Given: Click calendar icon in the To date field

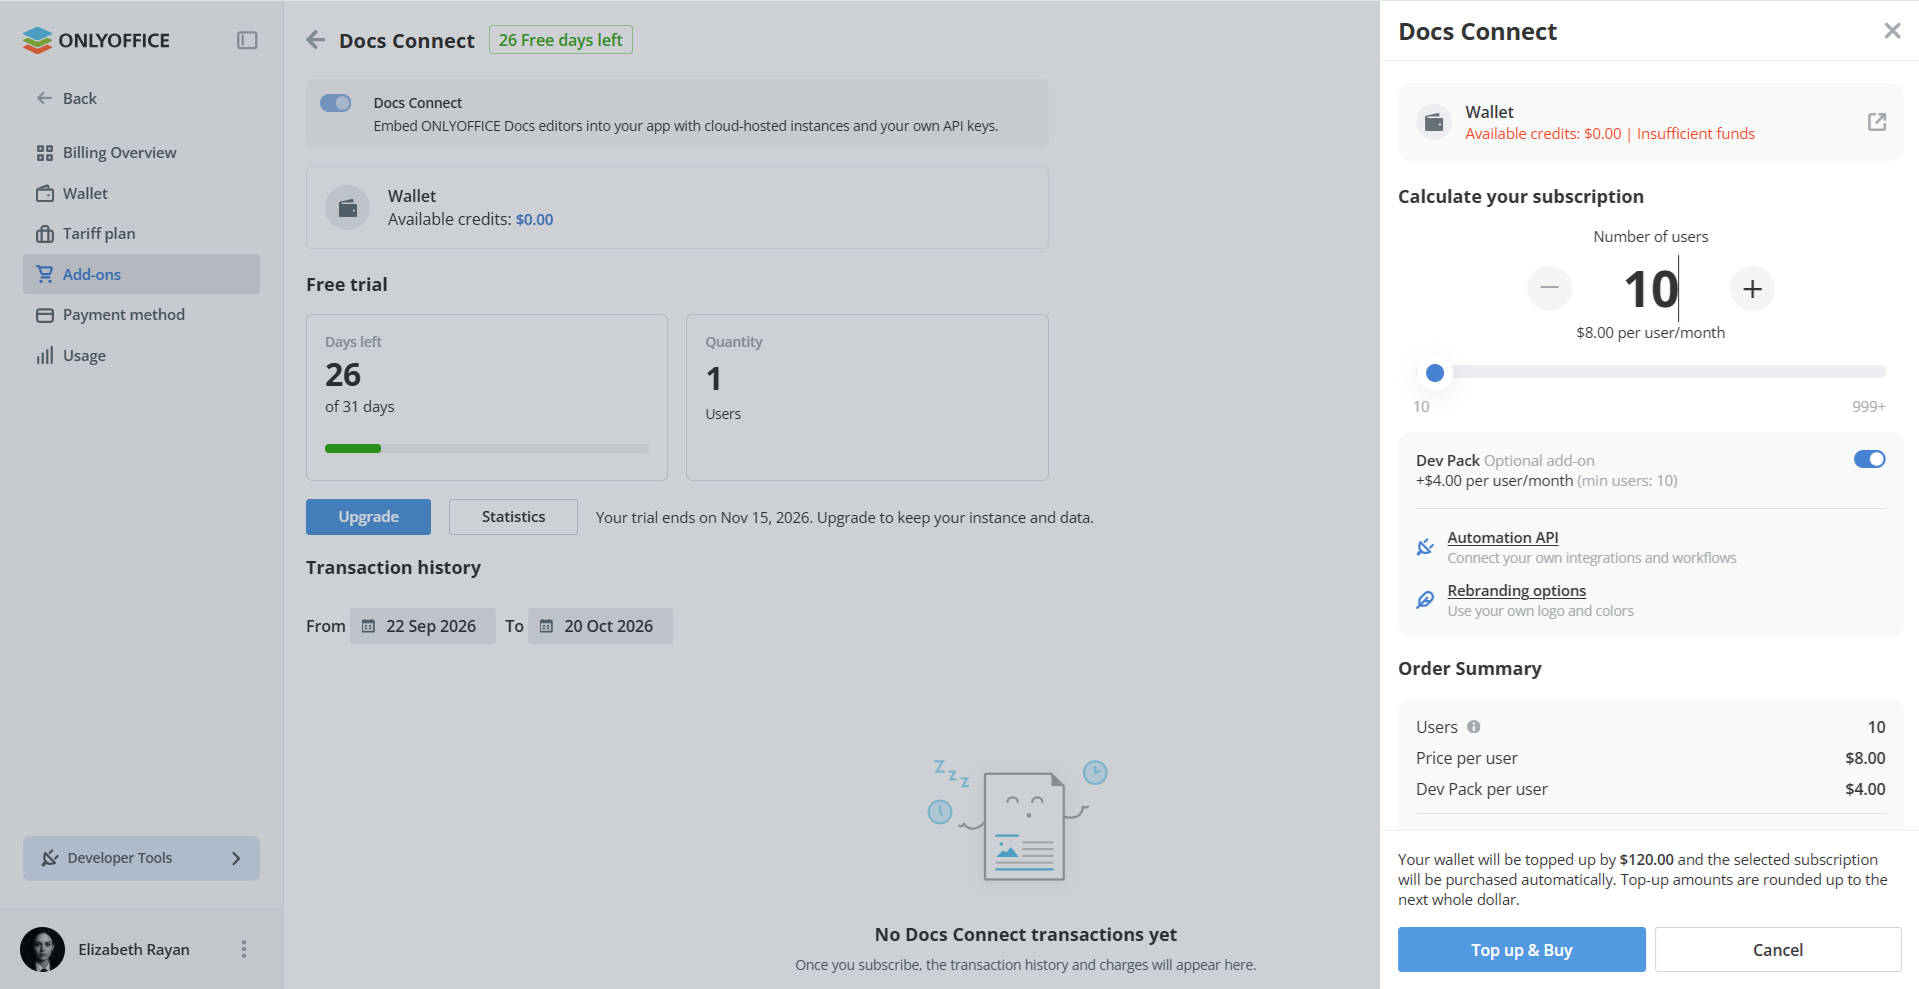Looking at the screenshot, I should pos(546,626).
